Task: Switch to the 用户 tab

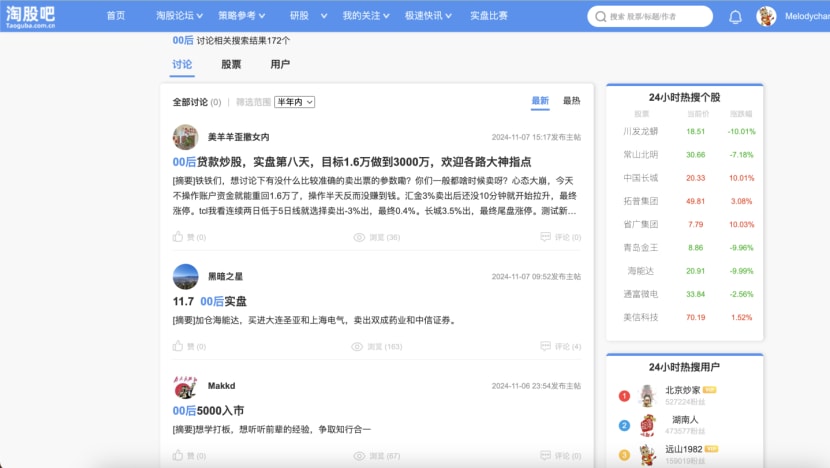Action: coord(280,65)
